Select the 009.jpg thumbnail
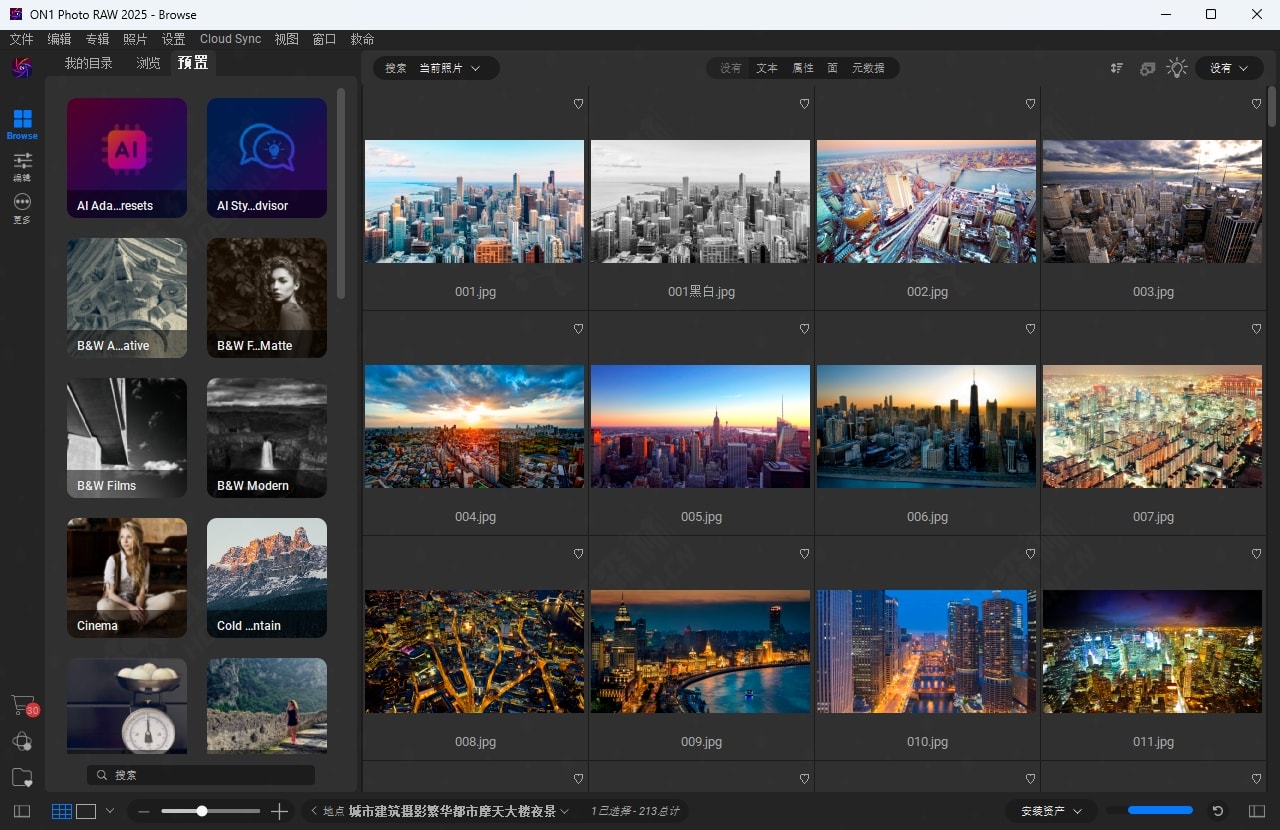 pyautogui.click(x=700, y=651)
